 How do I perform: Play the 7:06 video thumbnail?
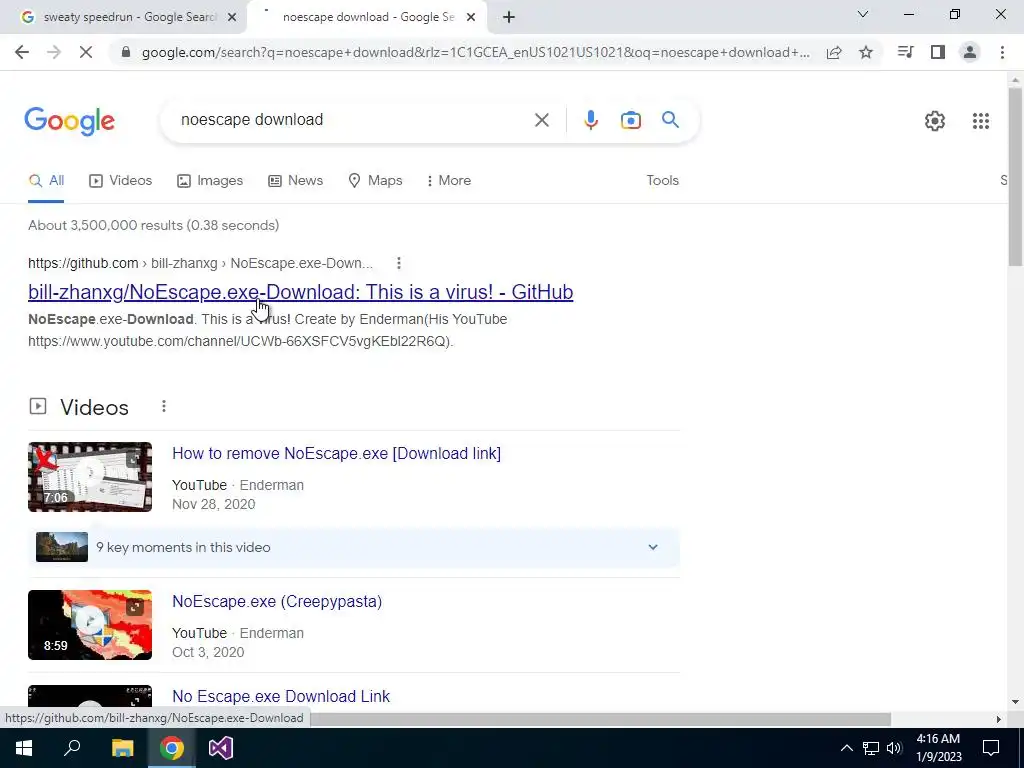click(x=90, y=477)
